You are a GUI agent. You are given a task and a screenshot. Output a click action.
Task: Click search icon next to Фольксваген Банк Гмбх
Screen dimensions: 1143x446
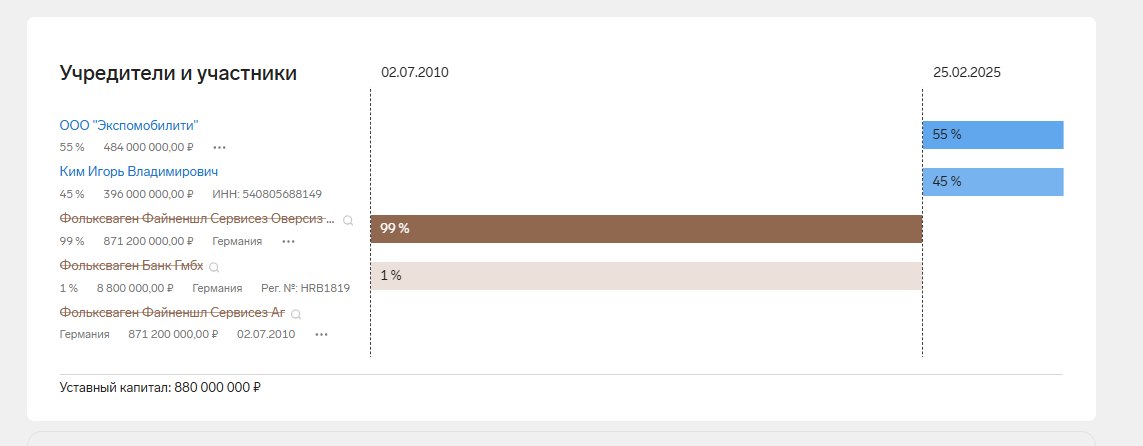[214, 267]
